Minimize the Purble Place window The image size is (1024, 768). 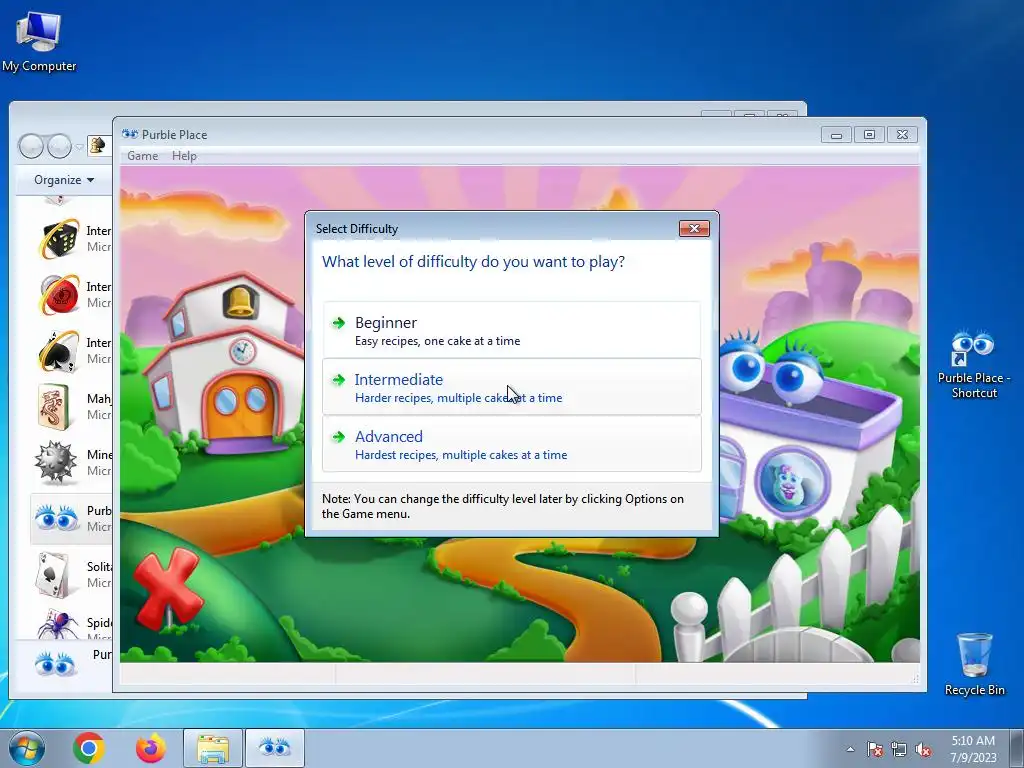837,135
